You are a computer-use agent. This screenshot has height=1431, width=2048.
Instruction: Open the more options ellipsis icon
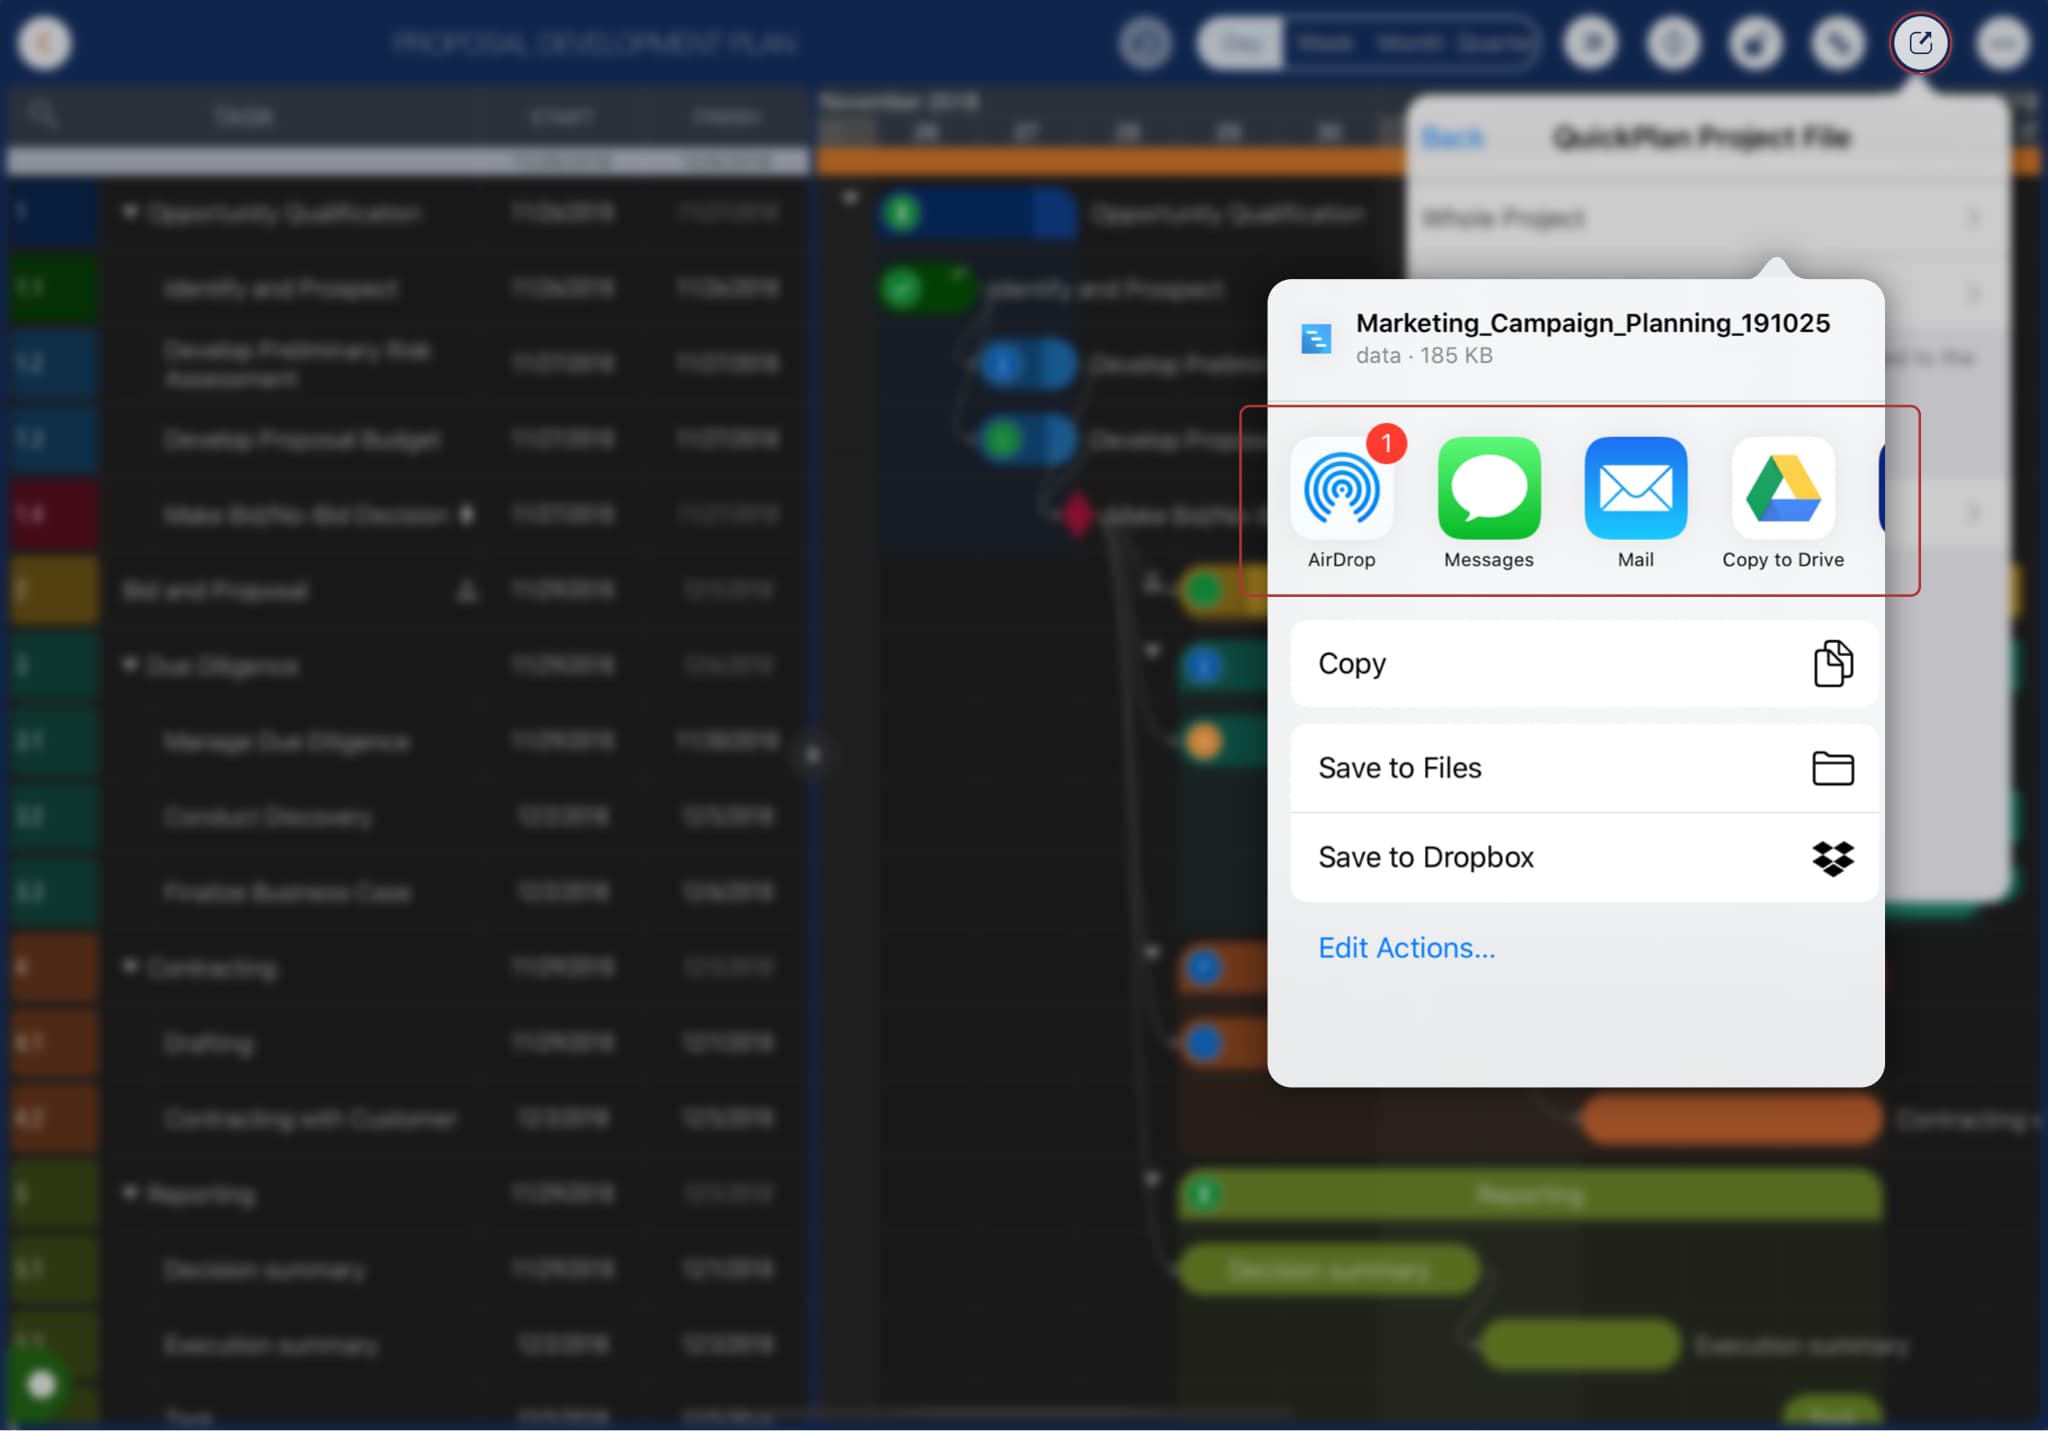pos(2002,43)
